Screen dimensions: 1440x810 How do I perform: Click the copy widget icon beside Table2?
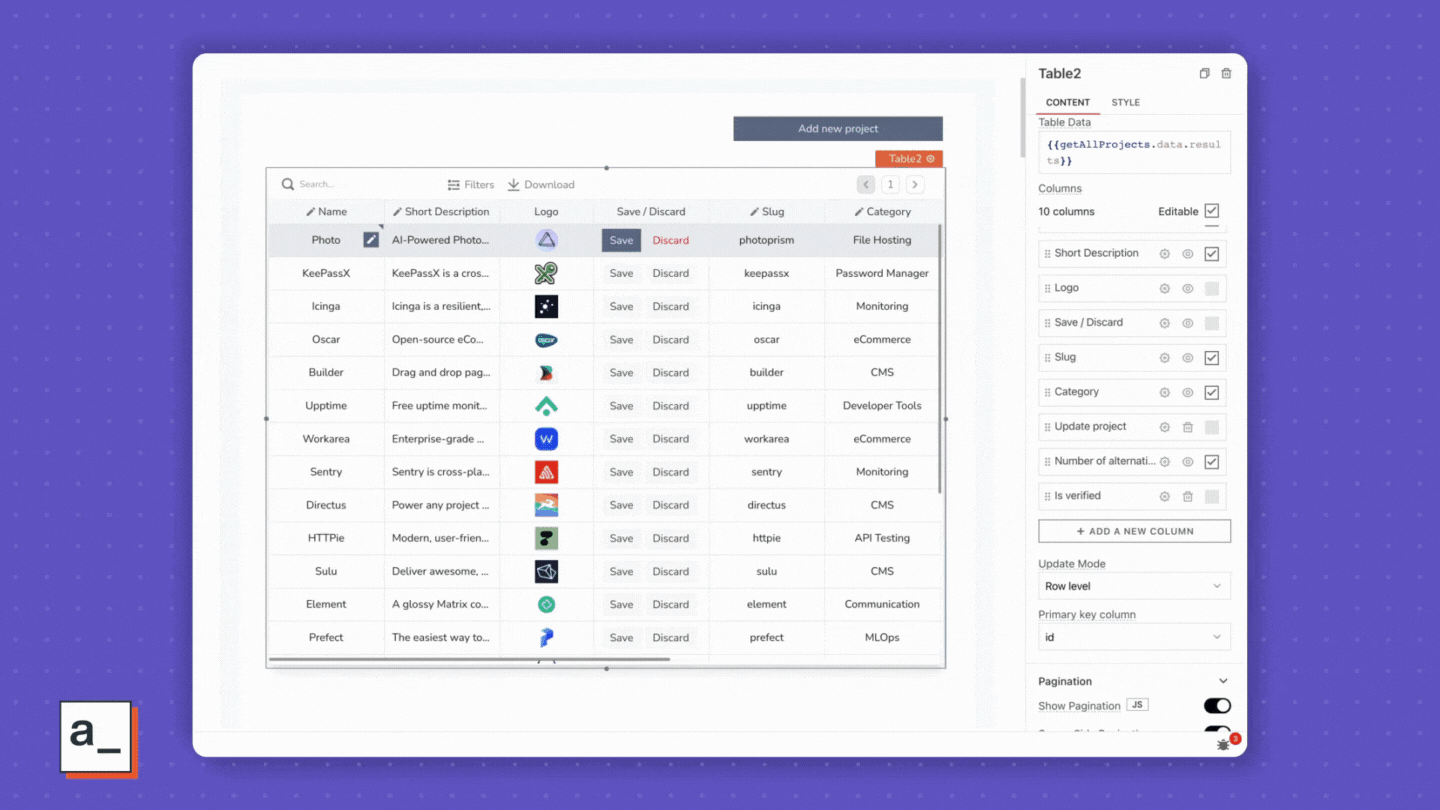tap(1204, 74)
